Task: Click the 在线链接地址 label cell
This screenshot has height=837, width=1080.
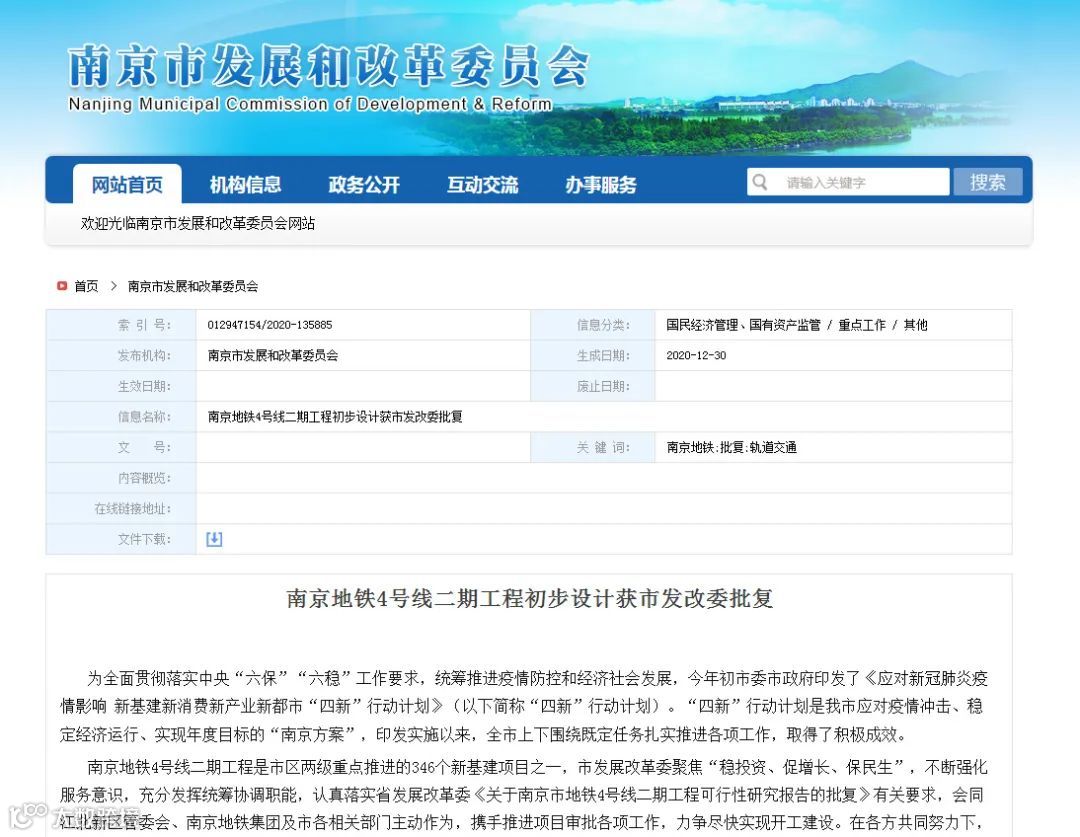Action: pyautogui.click(x=121, y=508)
